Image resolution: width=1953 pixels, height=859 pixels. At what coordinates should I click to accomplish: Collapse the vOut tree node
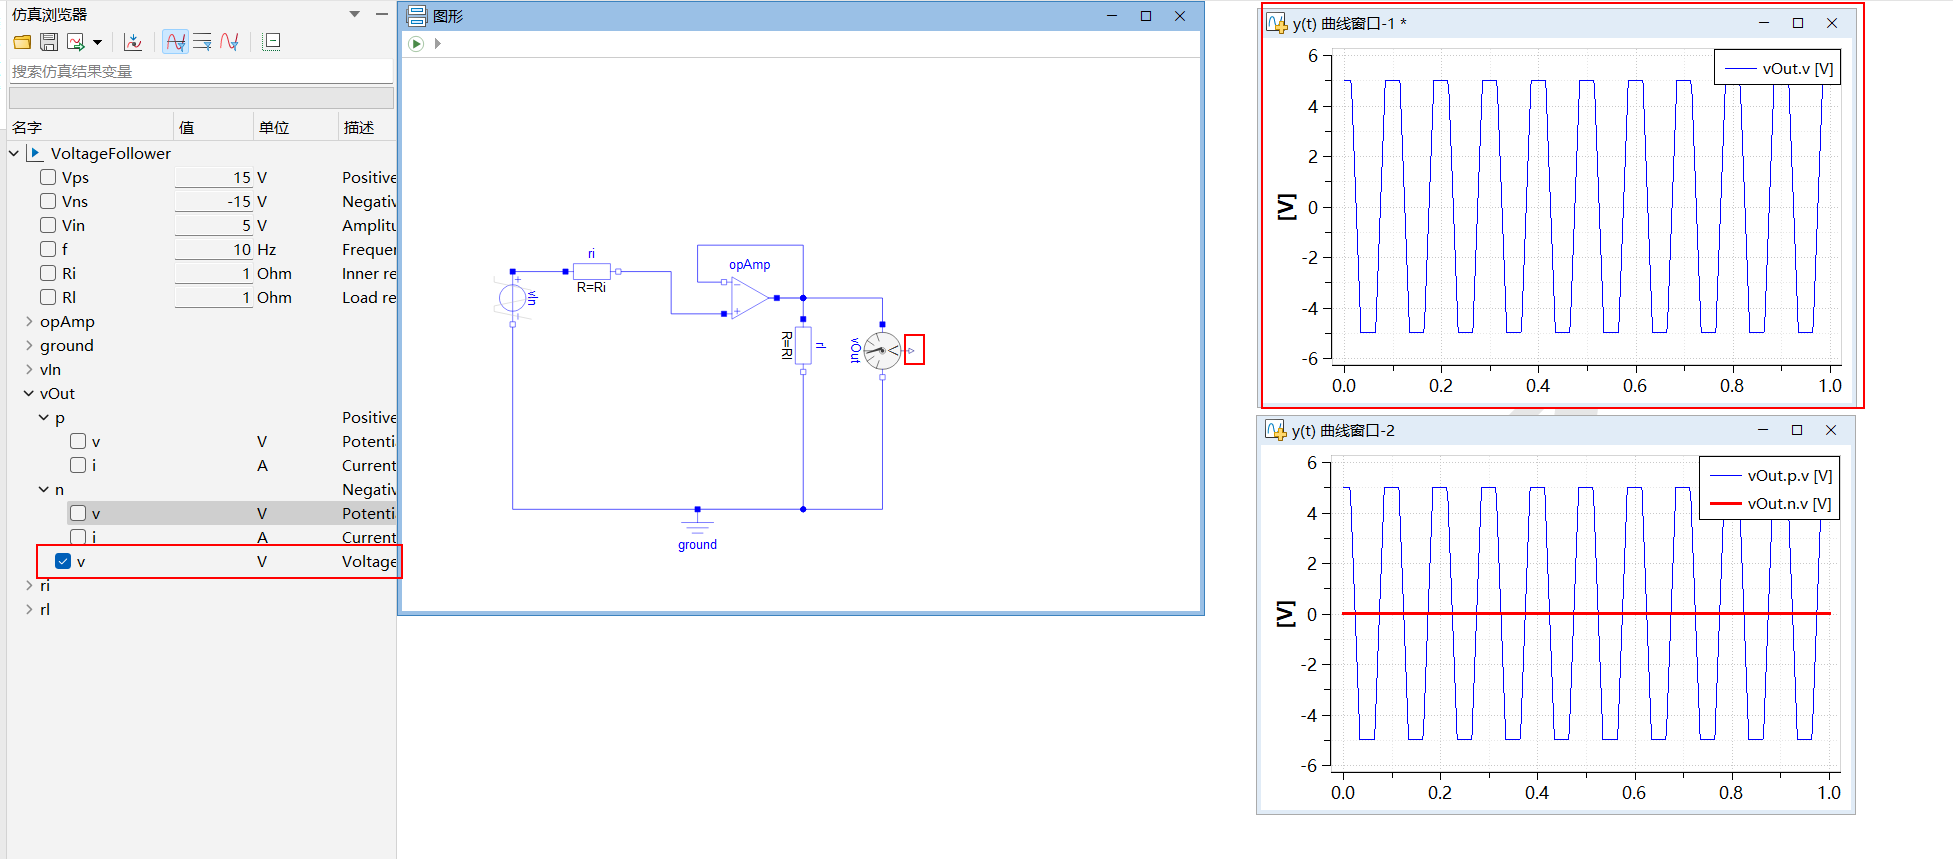[x=29, y=393]
